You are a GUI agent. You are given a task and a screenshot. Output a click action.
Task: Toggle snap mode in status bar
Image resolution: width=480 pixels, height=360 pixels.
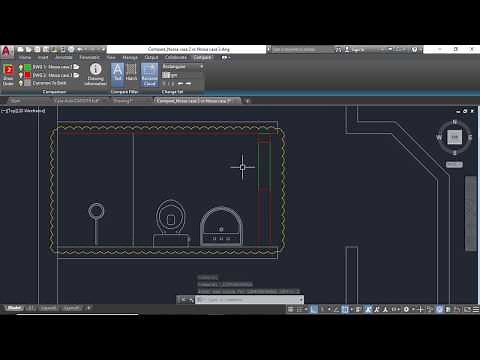[299, 309]
